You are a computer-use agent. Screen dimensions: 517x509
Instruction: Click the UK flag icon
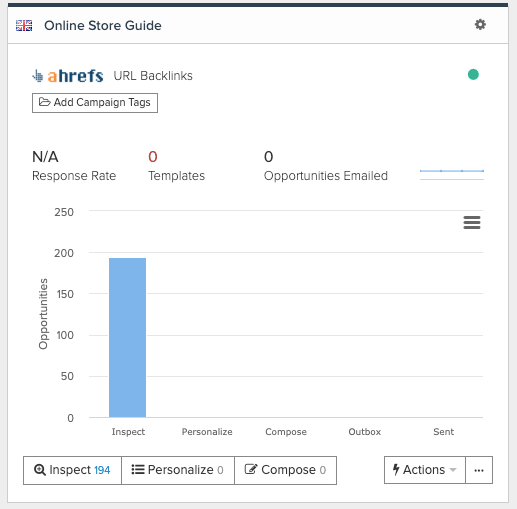[24, 25]
